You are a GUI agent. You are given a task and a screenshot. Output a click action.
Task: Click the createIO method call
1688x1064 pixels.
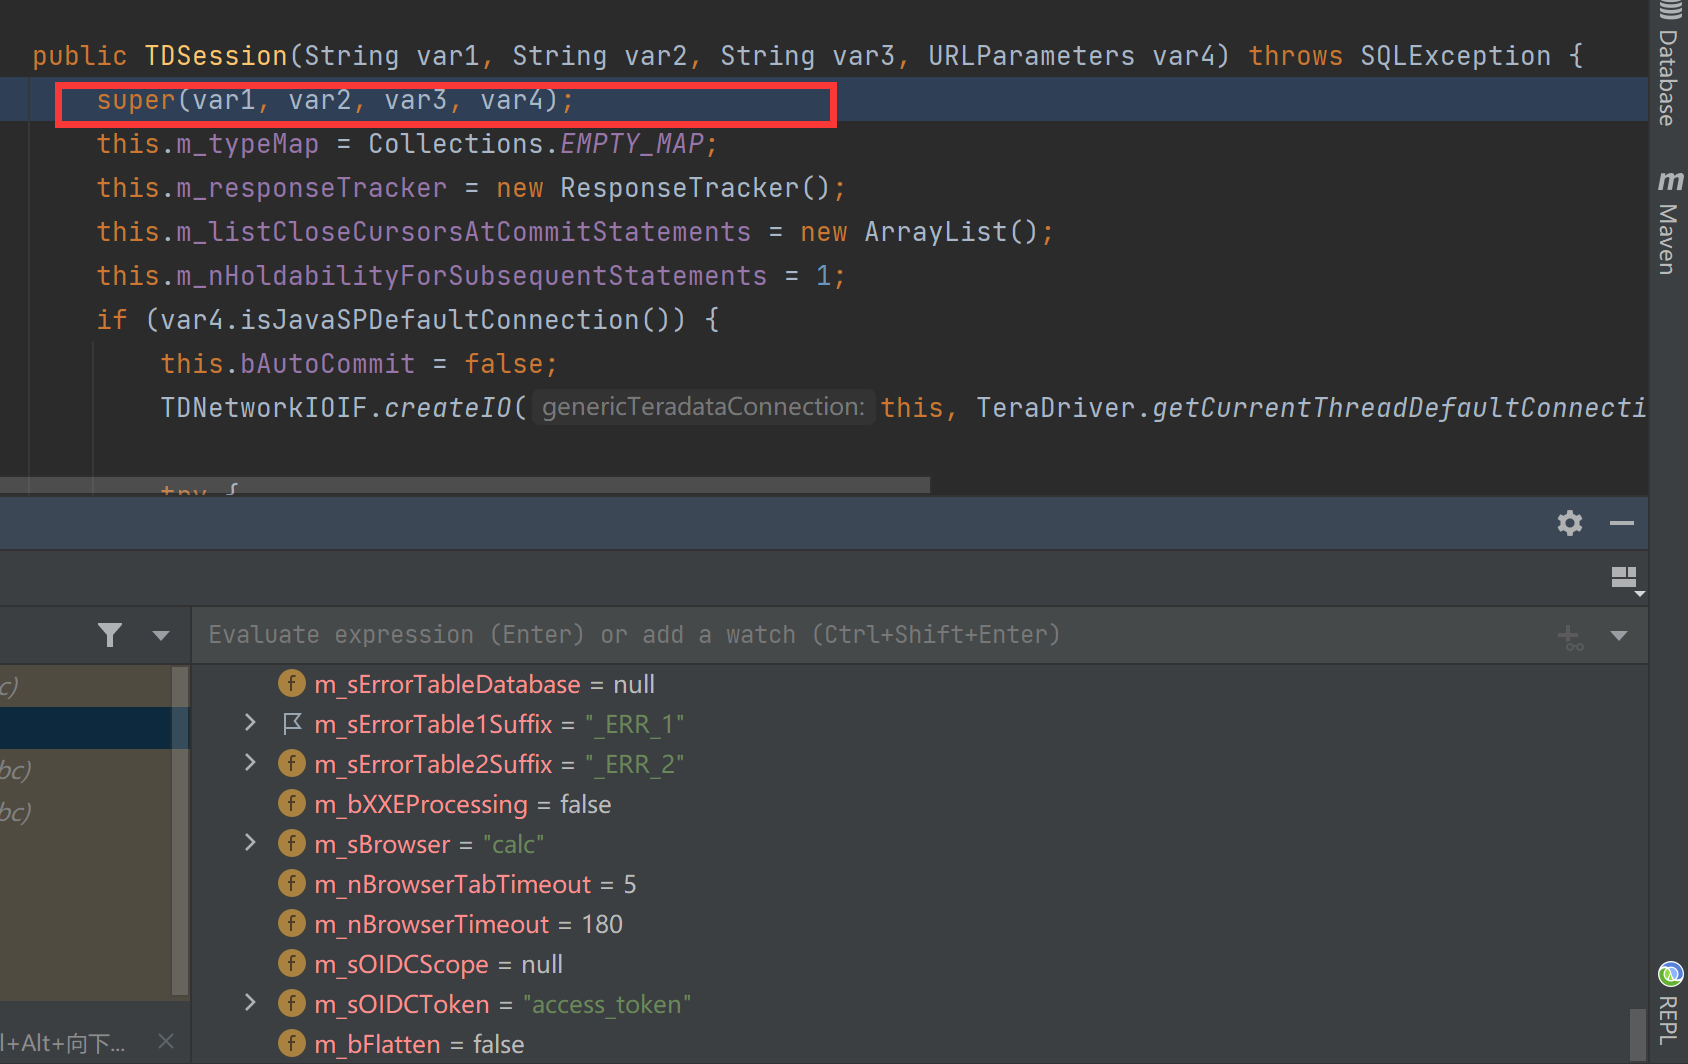point(447,408)
